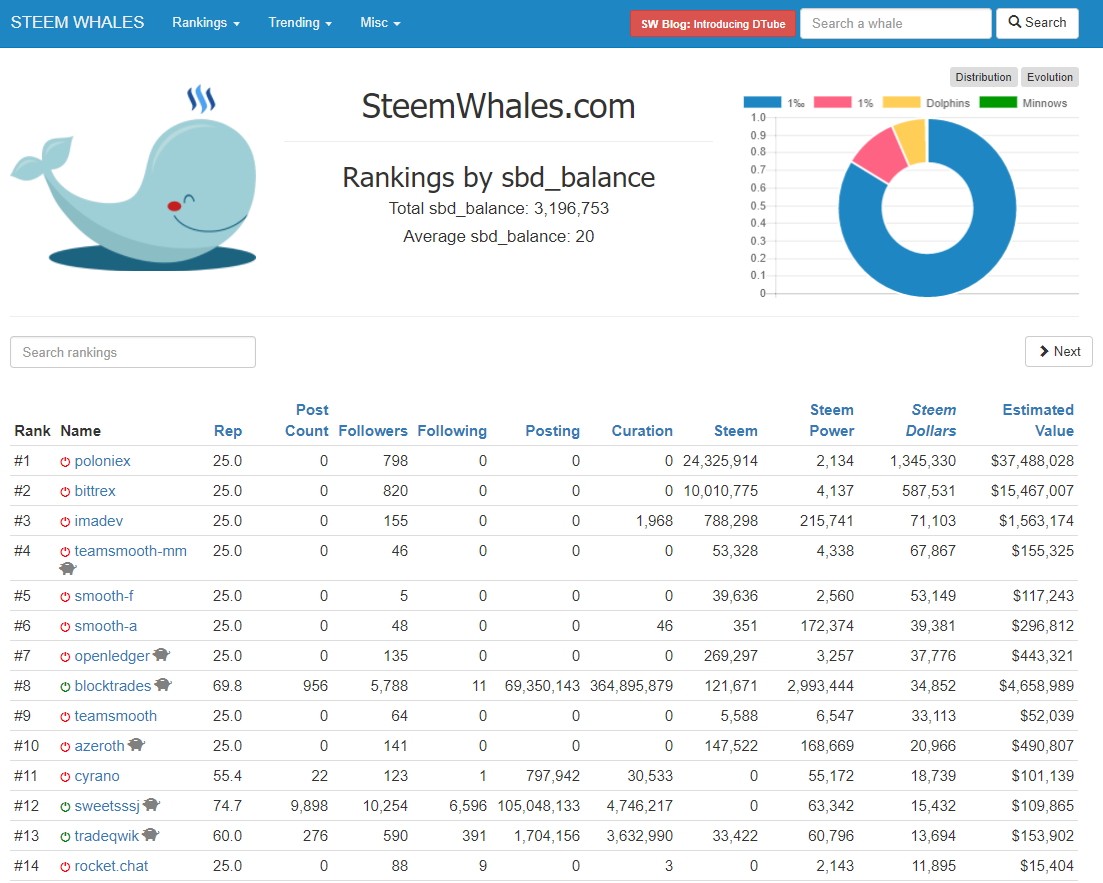Toggle the green Minnows legend swatch
The width and height of the screenshot is (1103, 883).
[x=997, y=103]
